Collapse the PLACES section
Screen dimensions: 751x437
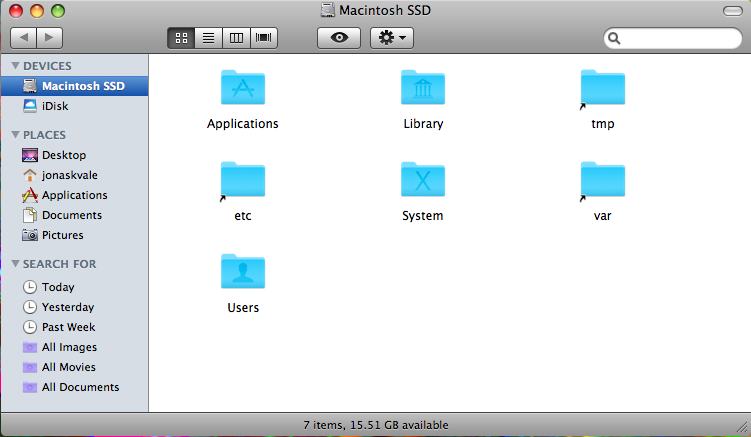tap(15, 135)
